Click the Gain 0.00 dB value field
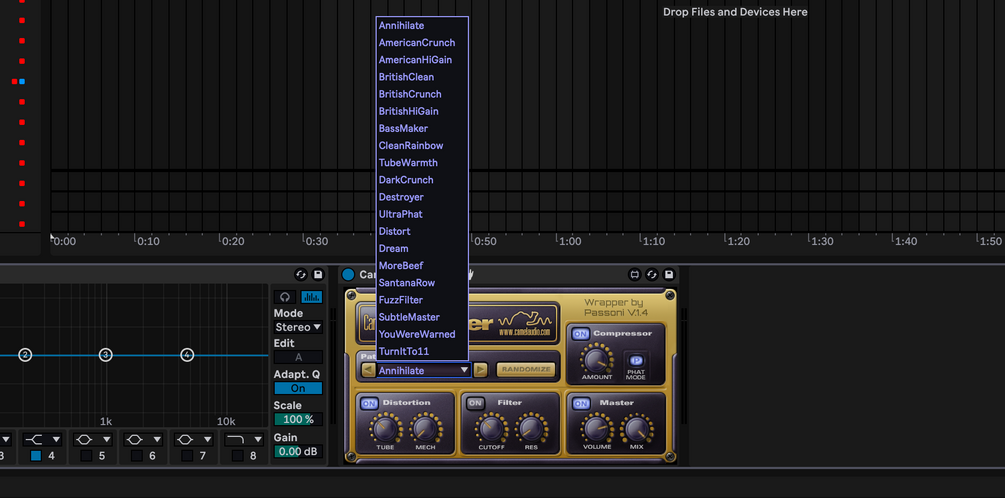Image resolution: width=1005 pixels, height=498 pixels. (x=298, y=451)
